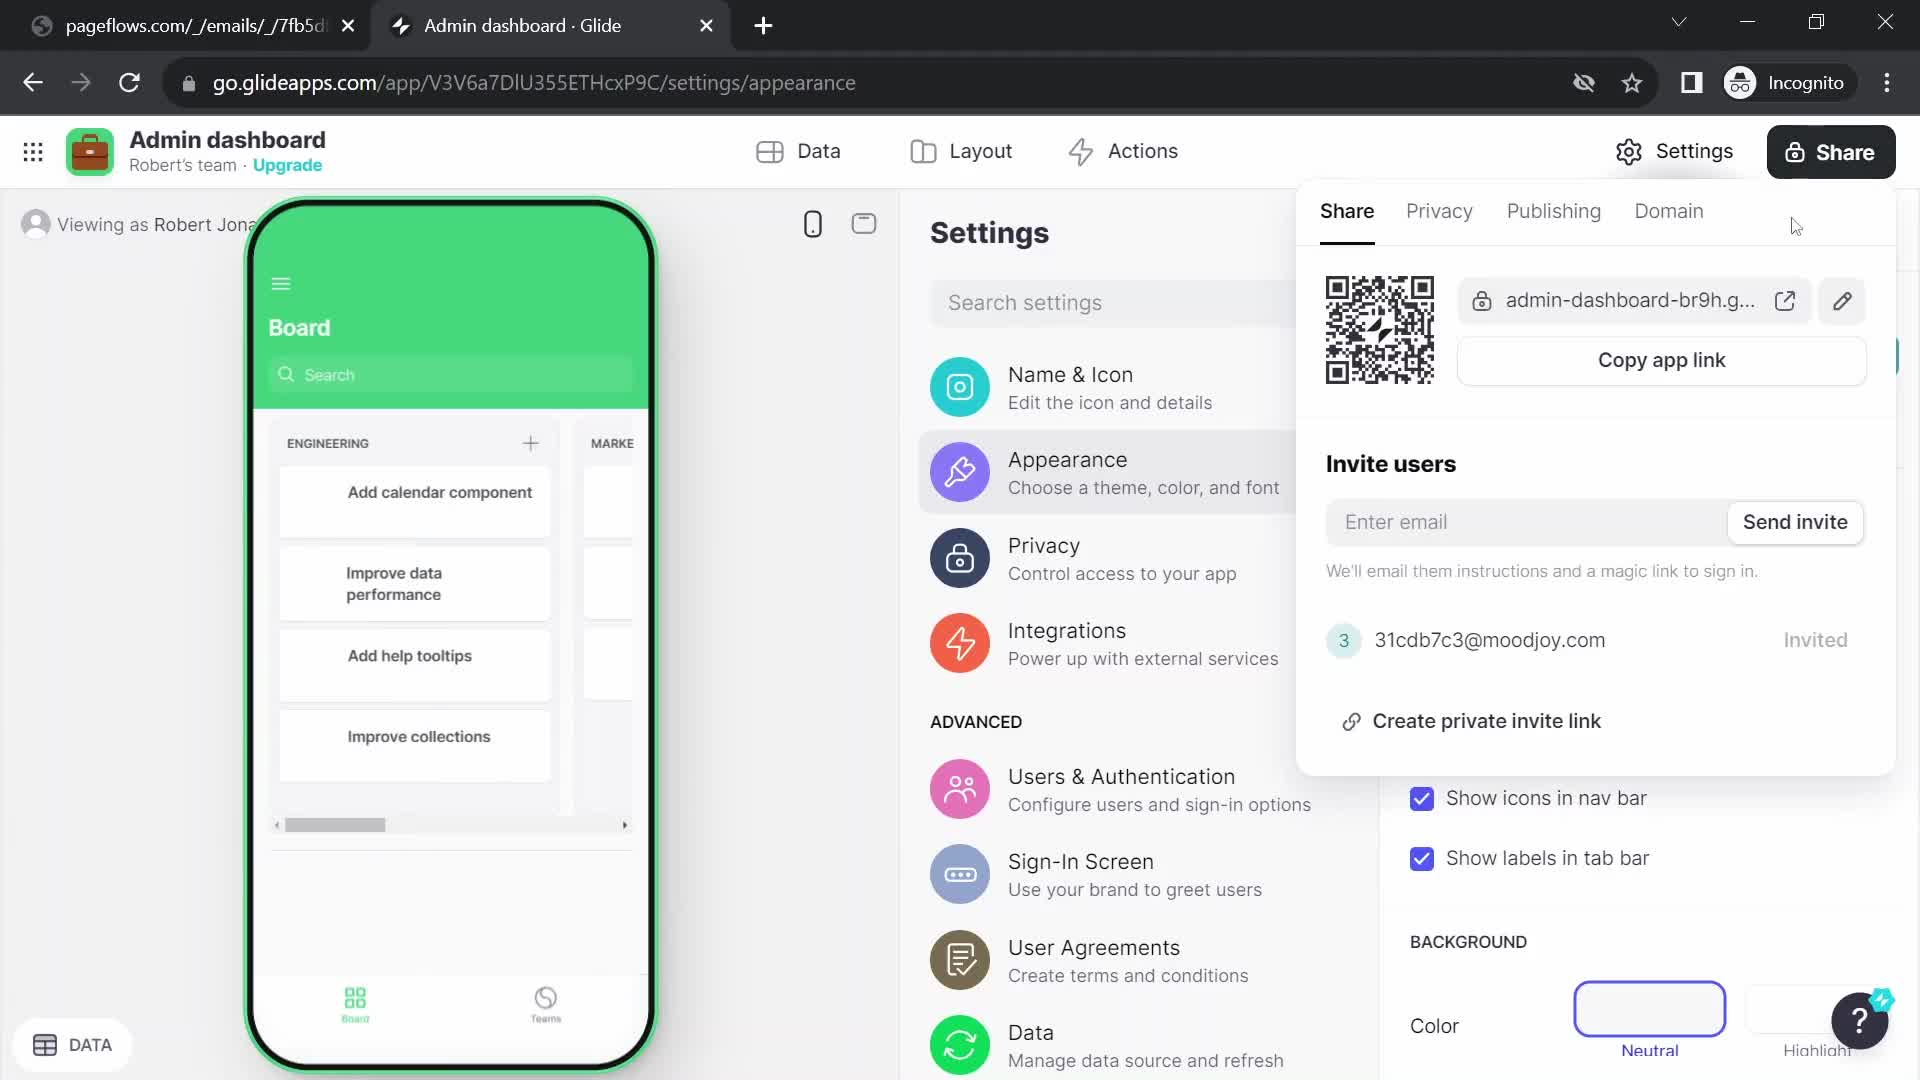The image size is (1920, 1080).
Task: Select the Actions panel icon
Action: tap(1081, 150)
